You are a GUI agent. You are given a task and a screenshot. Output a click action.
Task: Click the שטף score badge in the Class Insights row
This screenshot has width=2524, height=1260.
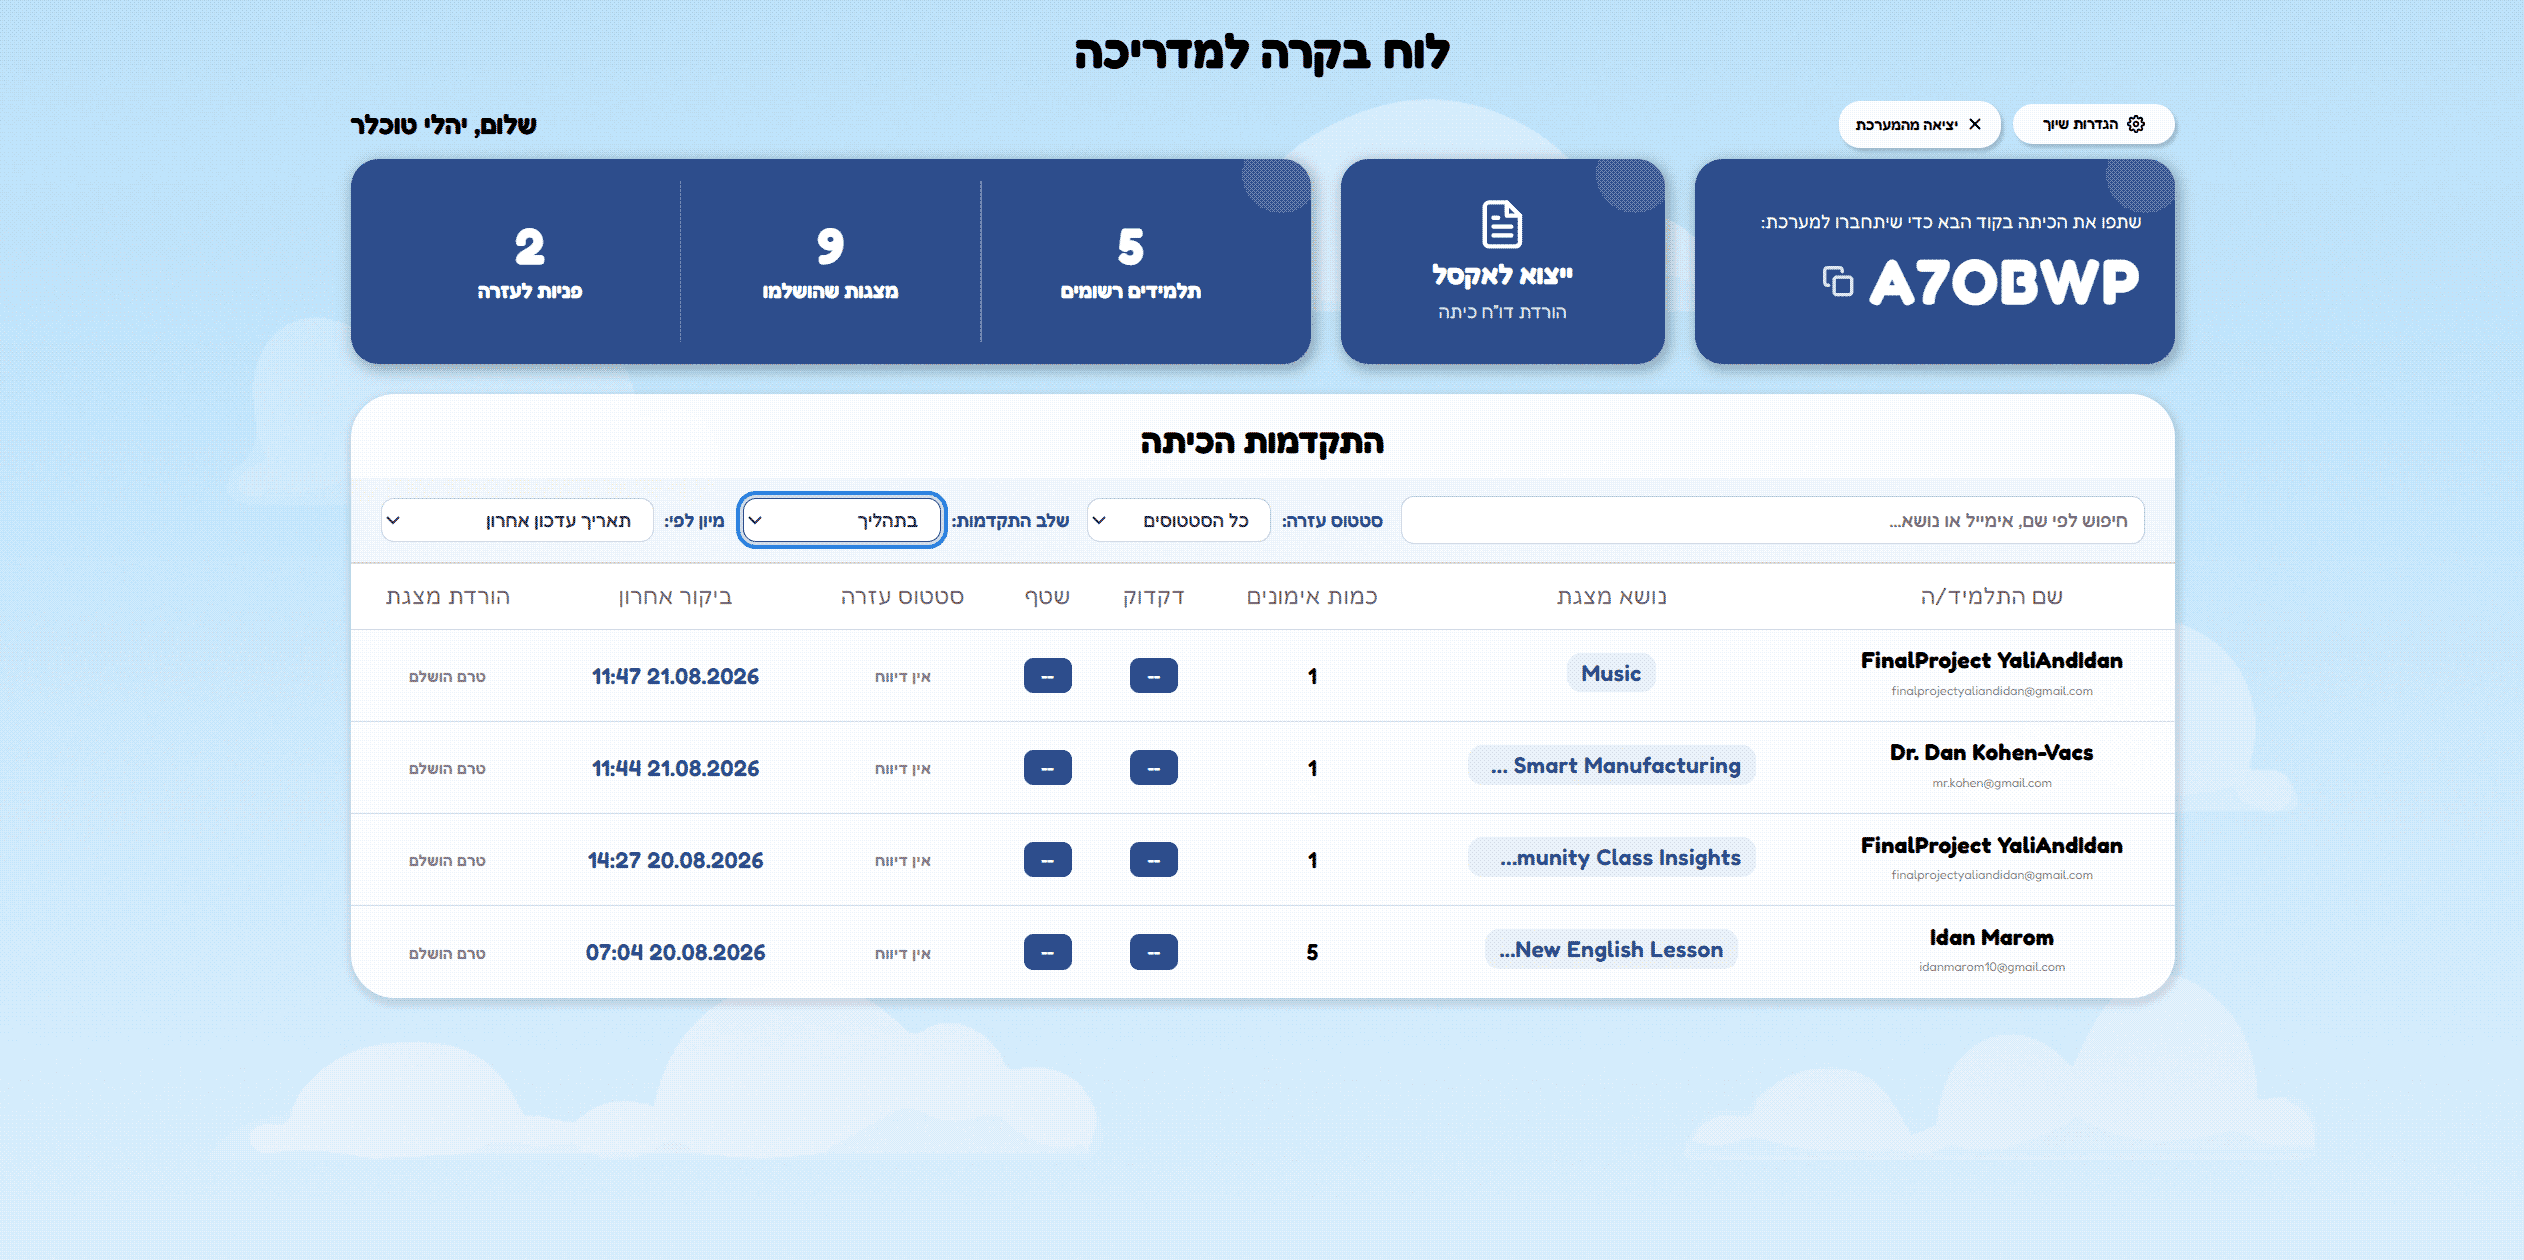pos(1048,860)
